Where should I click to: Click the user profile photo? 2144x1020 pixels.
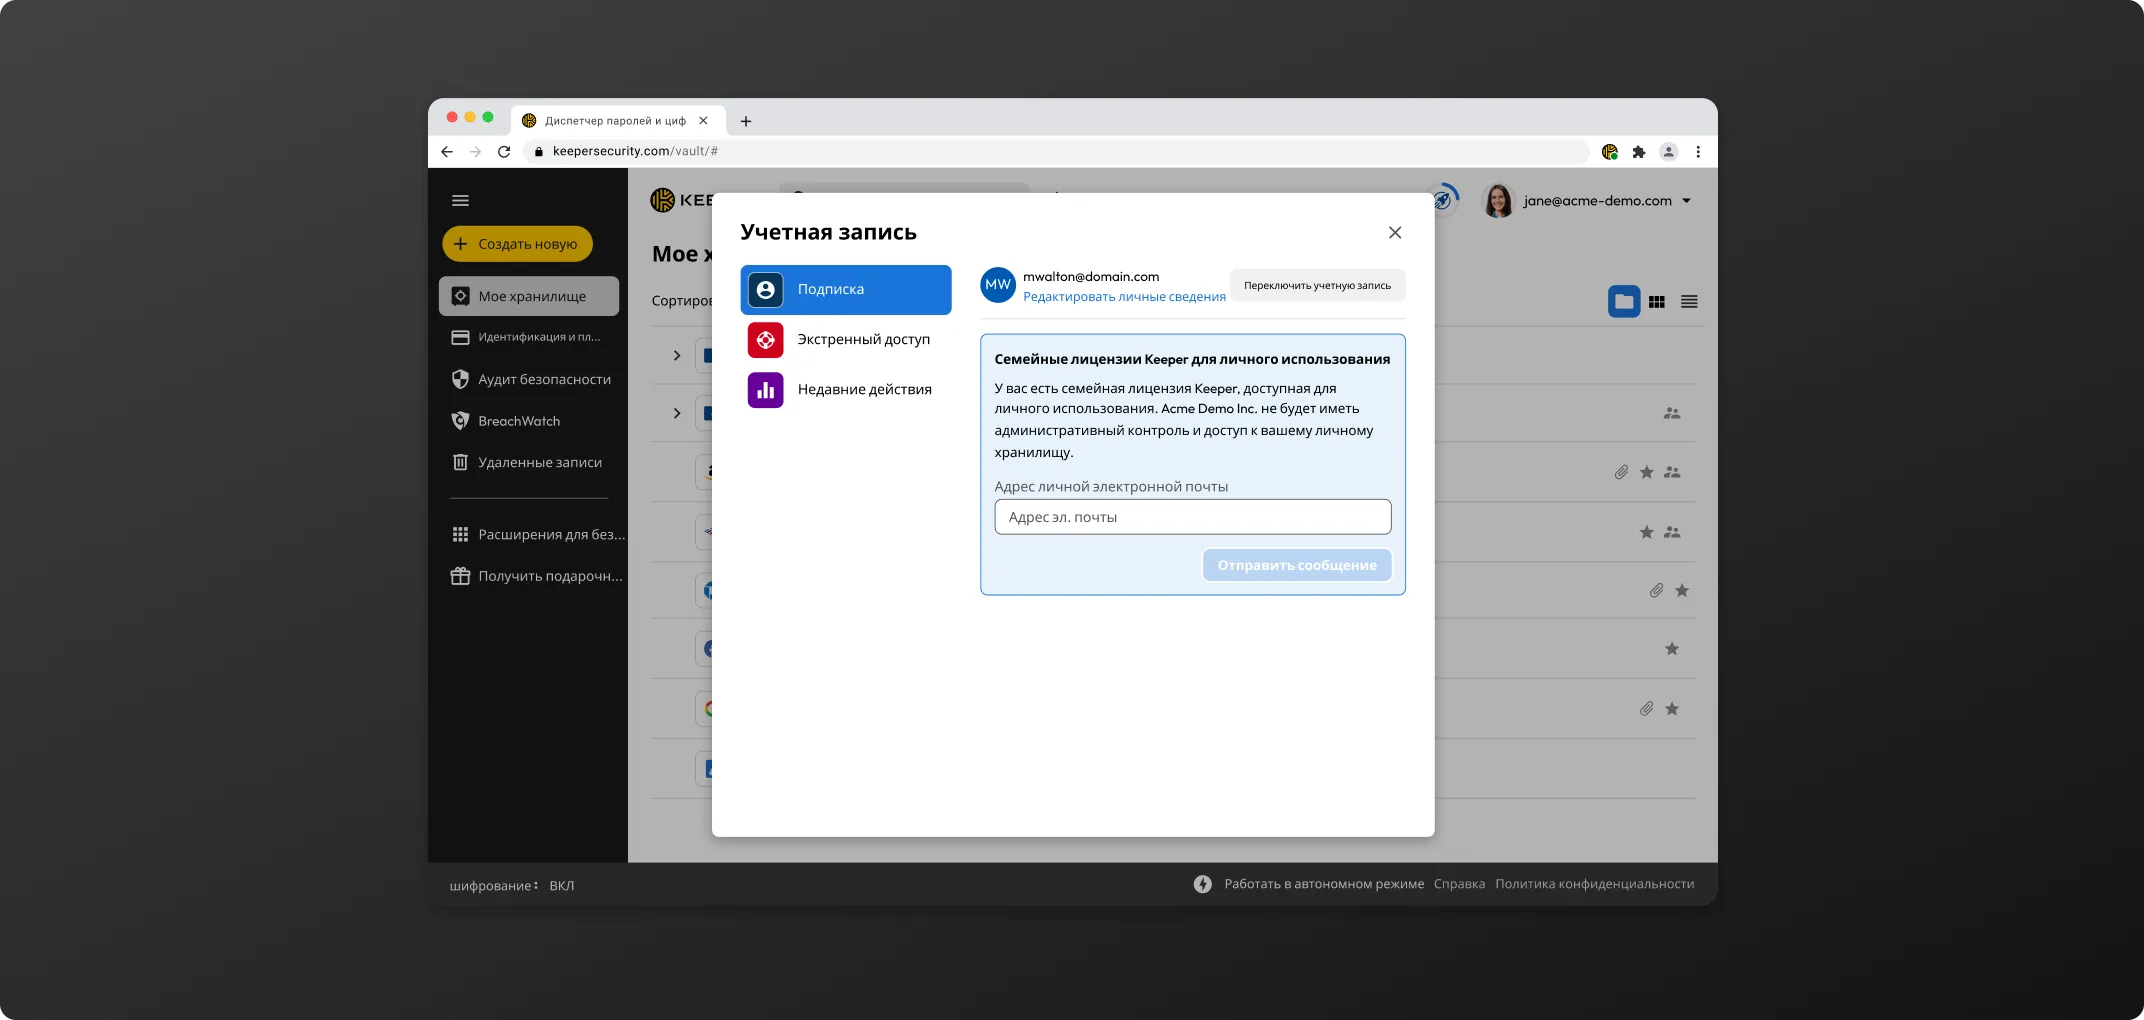pos(1498,201)
